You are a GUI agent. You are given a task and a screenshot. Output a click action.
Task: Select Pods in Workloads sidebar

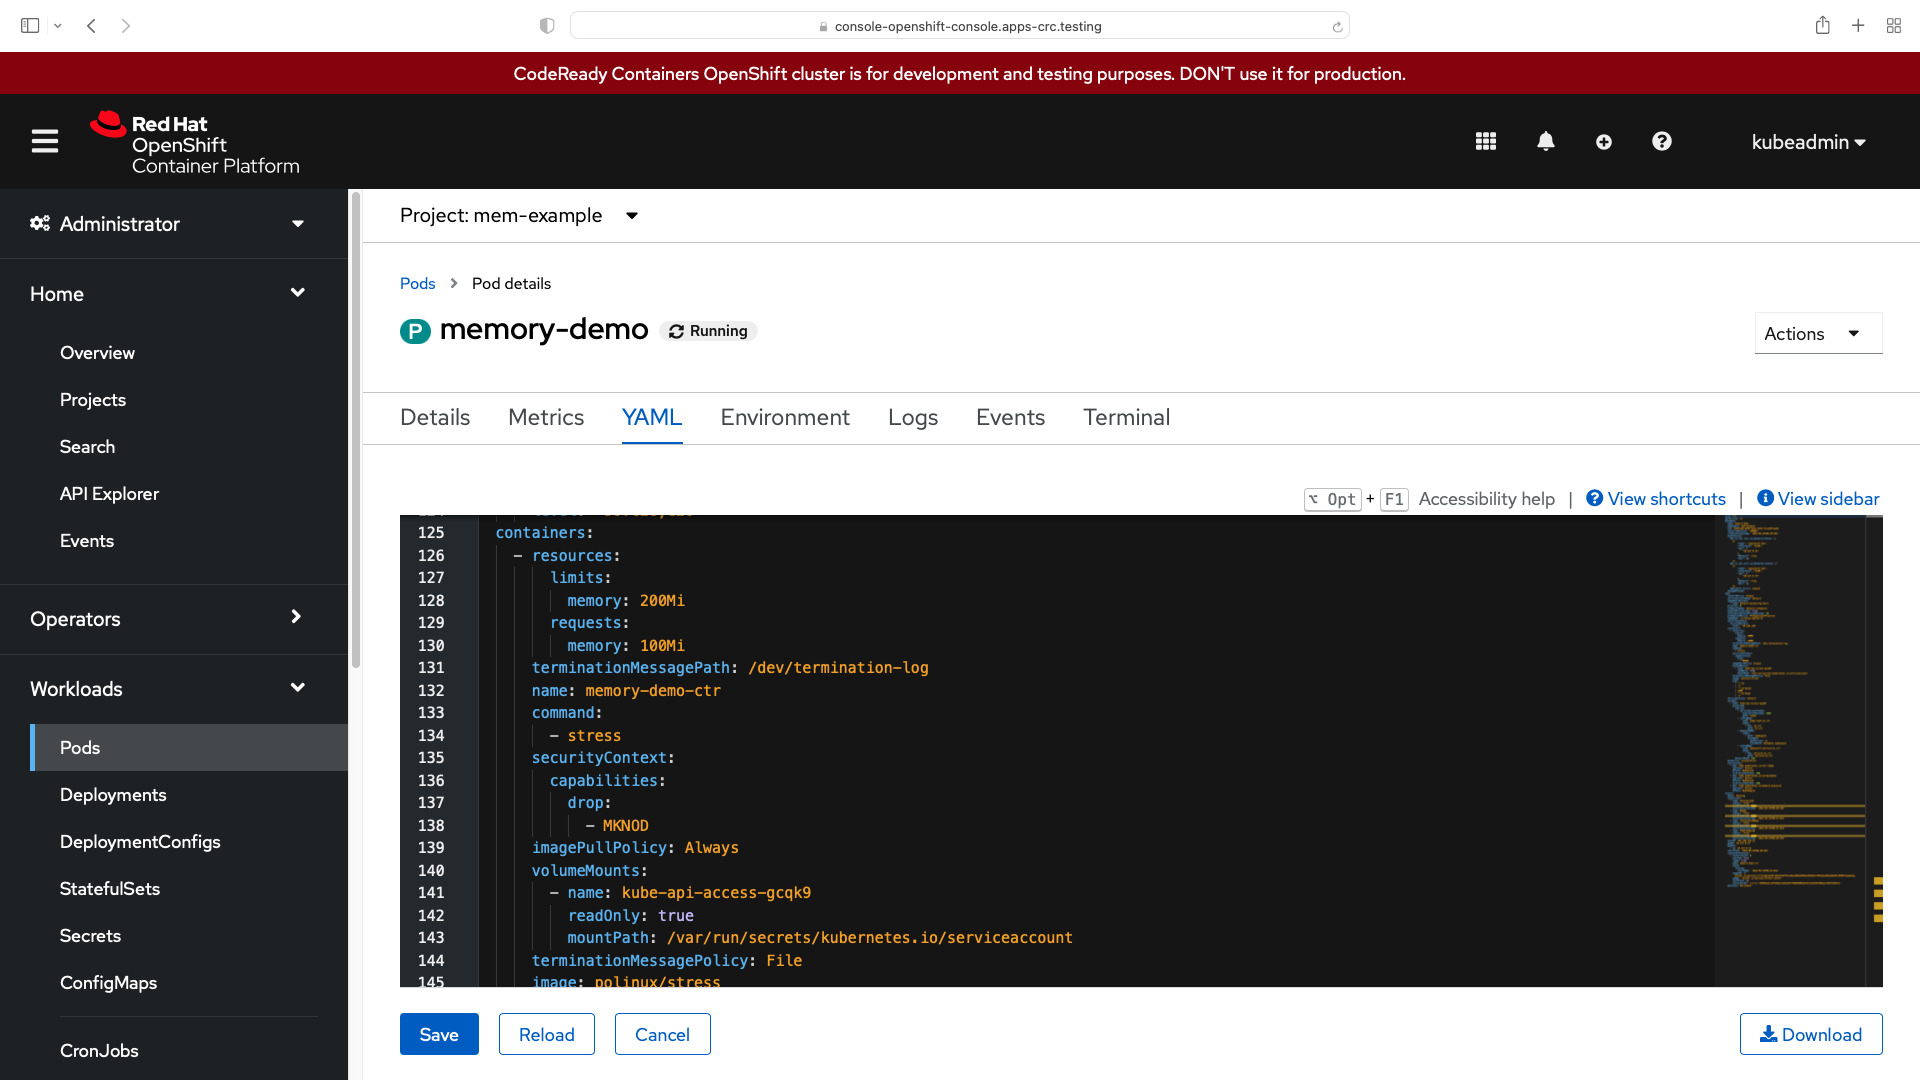tap(189, 748)
